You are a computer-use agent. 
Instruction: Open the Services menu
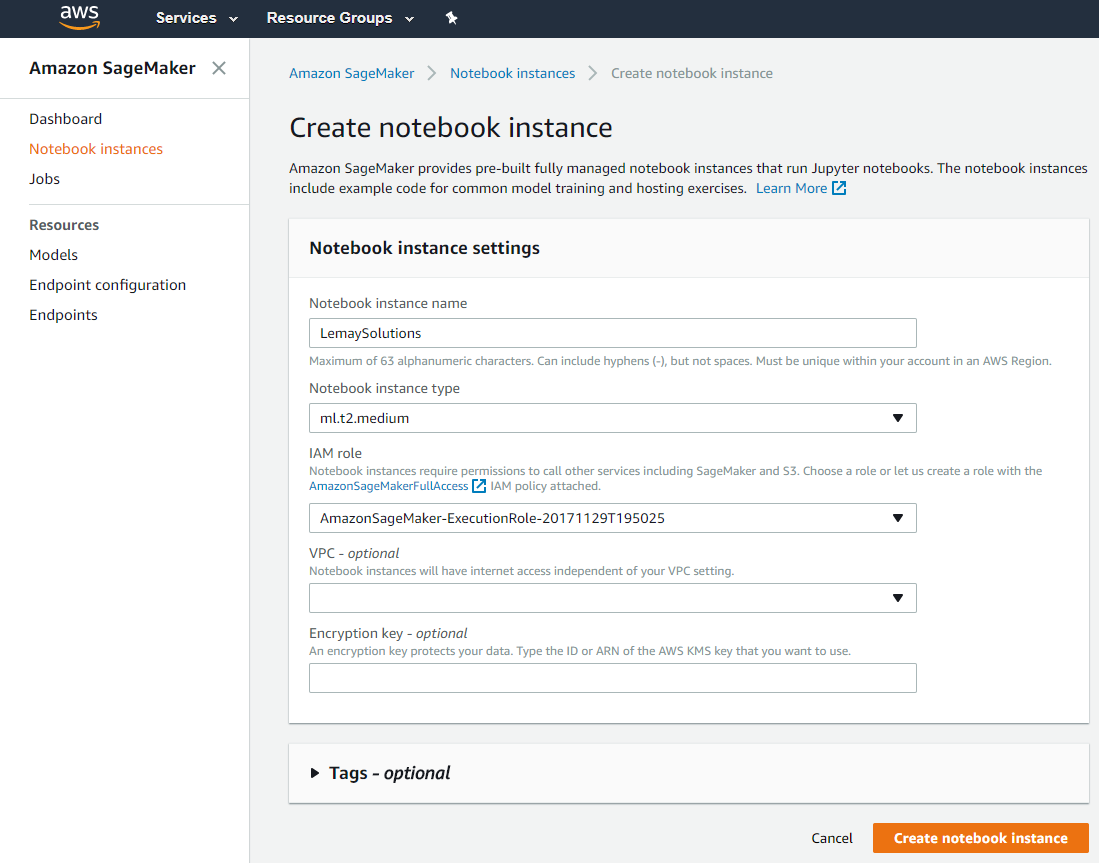coord(197,18)
